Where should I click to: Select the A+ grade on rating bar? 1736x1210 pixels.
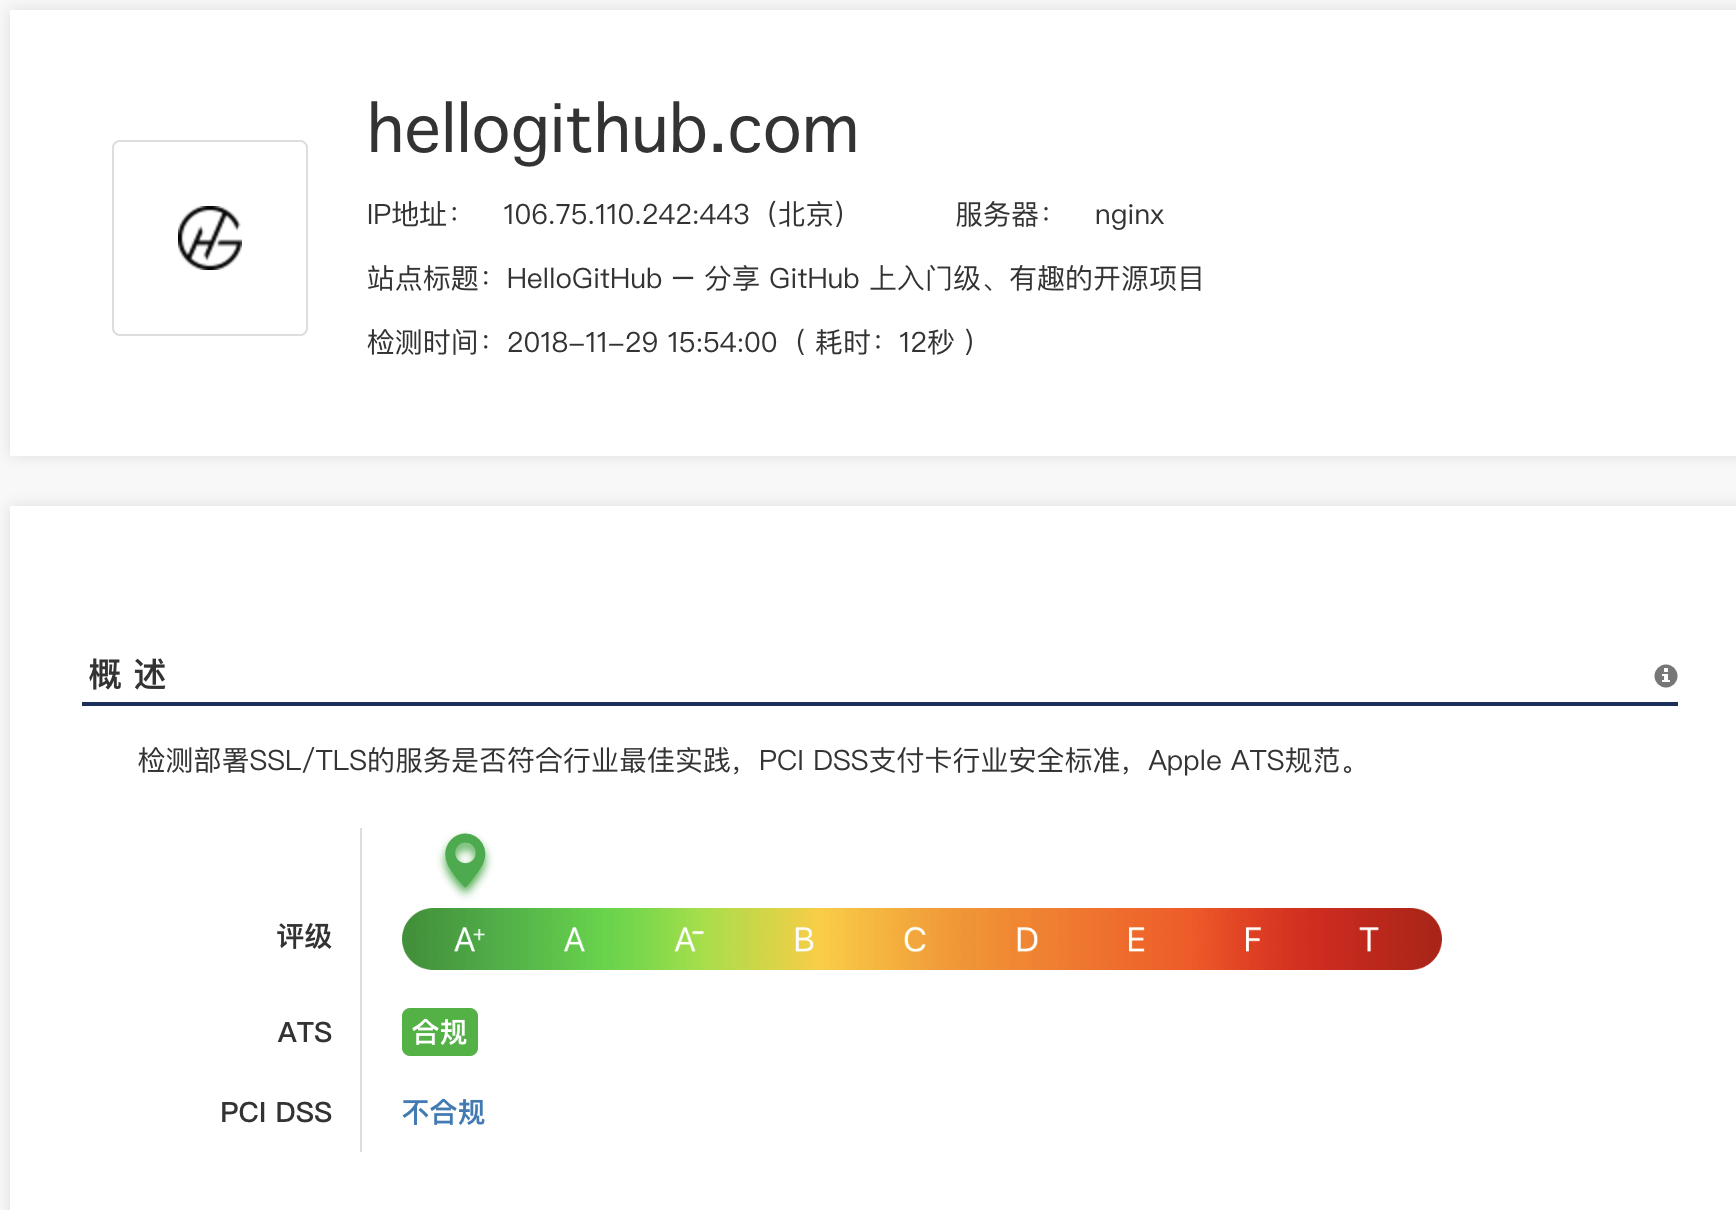pos(470,939)
